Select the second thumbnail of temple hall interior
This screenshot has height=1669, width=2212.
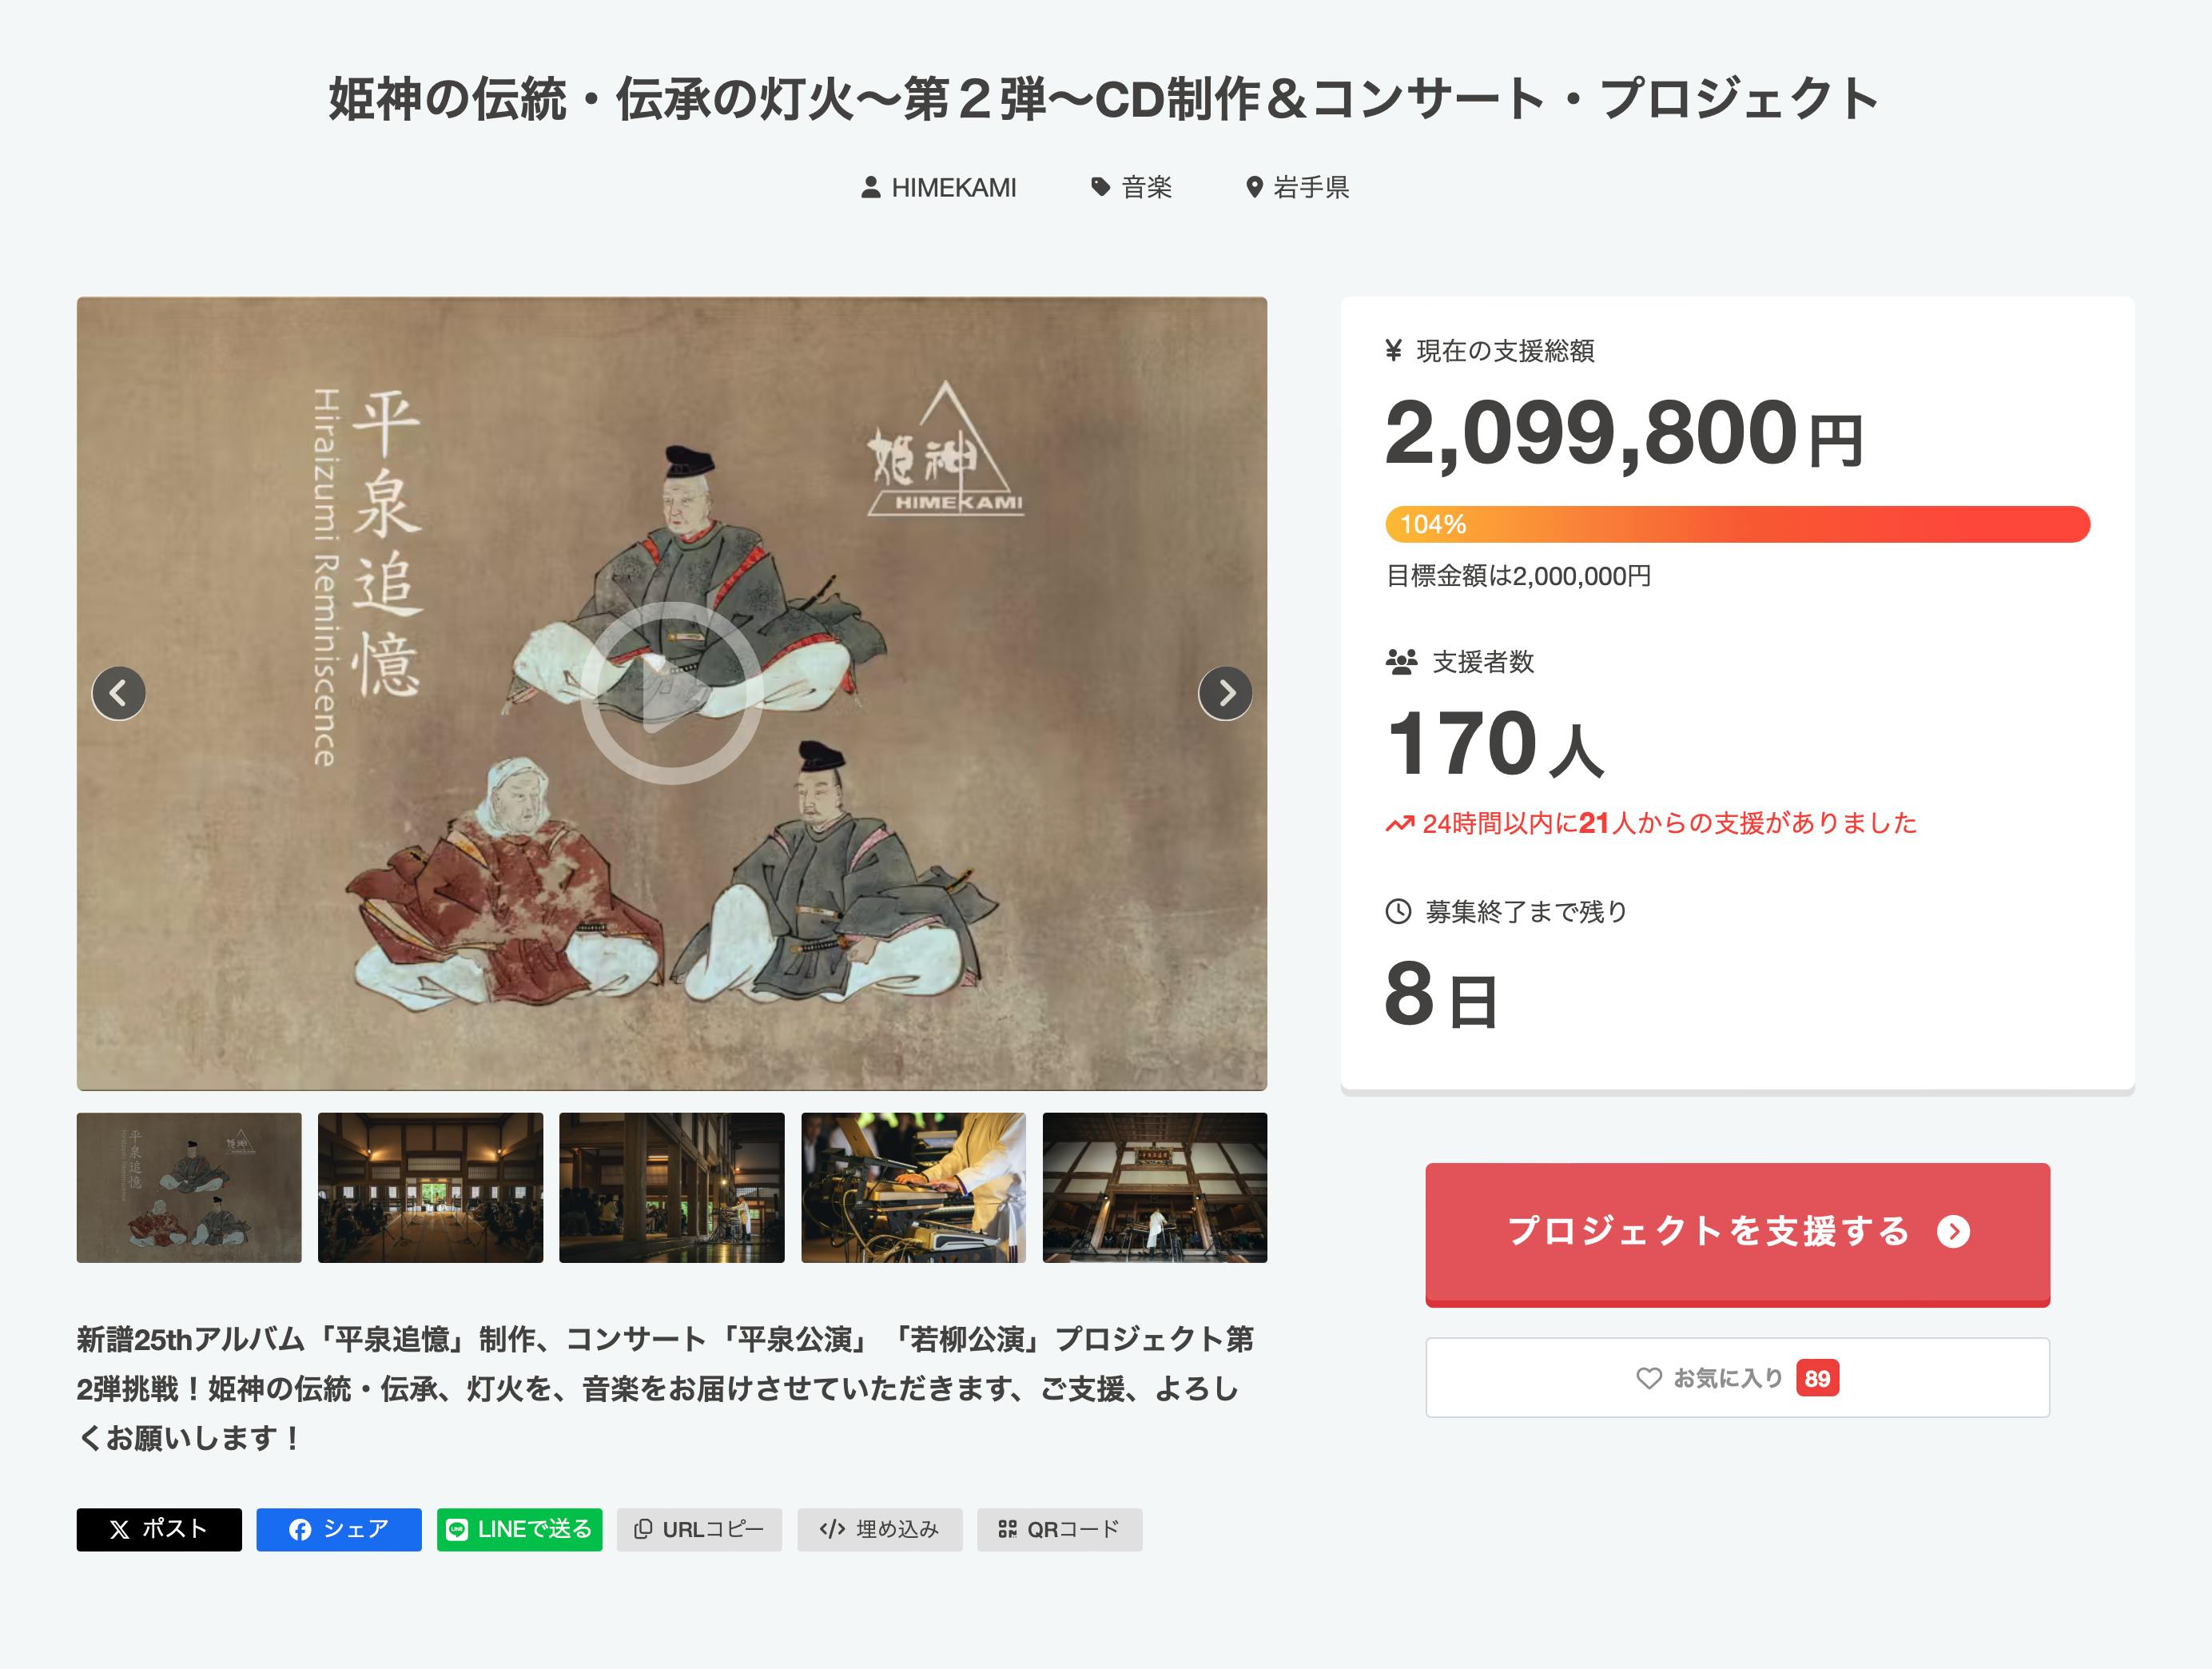pyautogui.click(x=430, y=1188)
